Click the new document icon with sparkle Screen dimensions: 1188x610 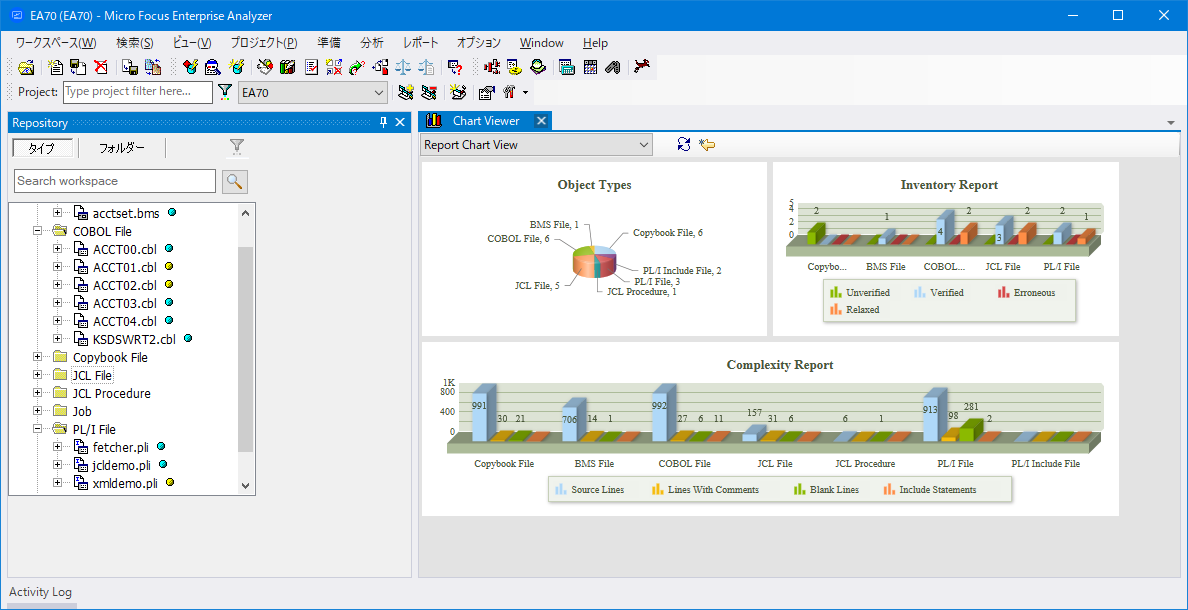pyautogui.click(x=55, y=67)
